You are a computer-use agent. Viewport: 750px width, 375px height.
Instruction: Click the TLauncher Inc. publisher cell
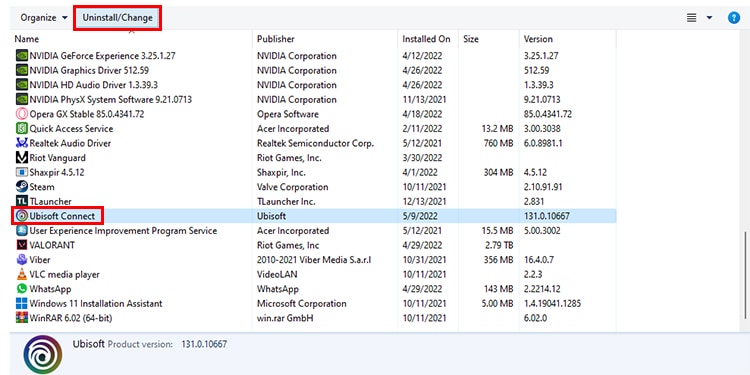point(286,201)
